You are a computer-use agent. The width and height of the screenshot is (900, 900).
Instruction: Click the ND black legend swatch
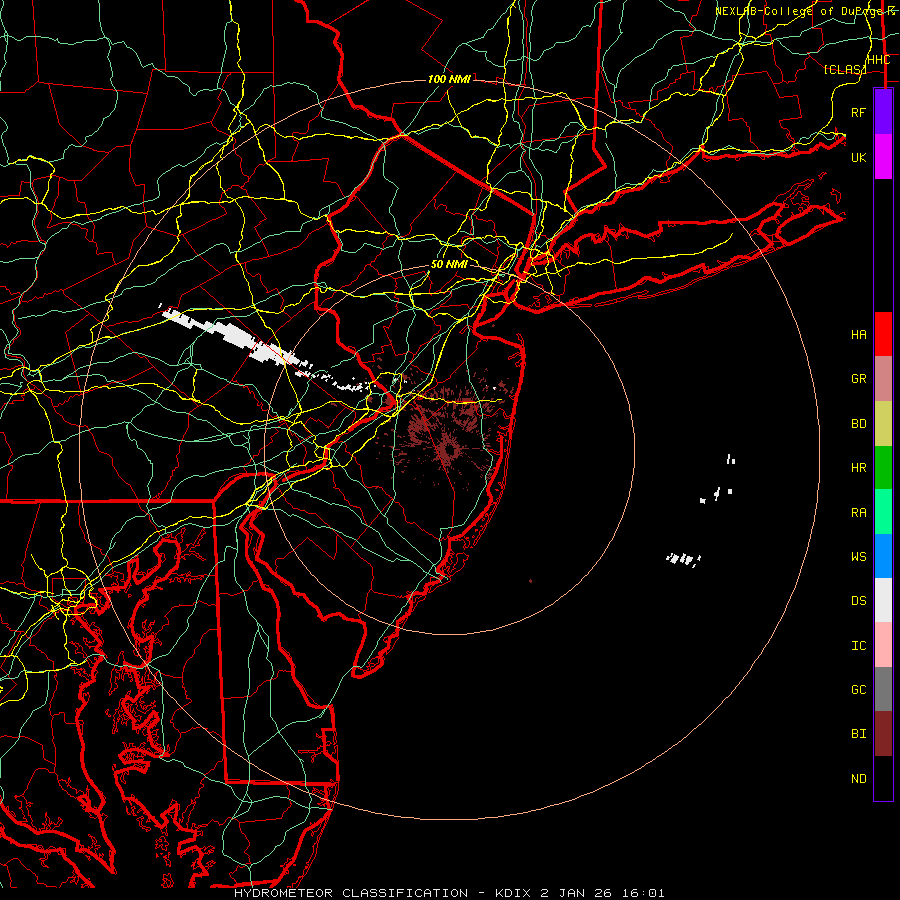pyautogui.click(x=883, y=778)
